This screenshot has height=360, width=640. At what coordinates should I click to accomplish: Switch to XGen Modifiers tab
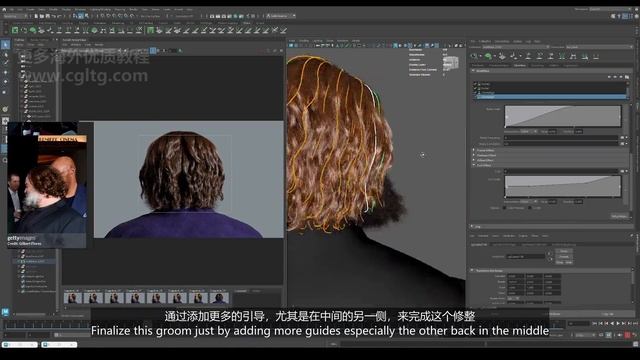pyautogui.click(x=520, y=65)
